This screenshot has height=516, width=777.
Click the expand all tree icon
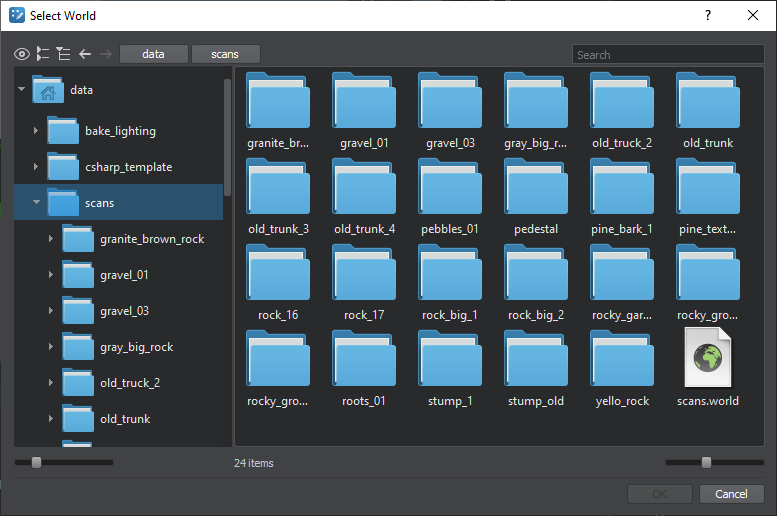click(x=43, y=54)
